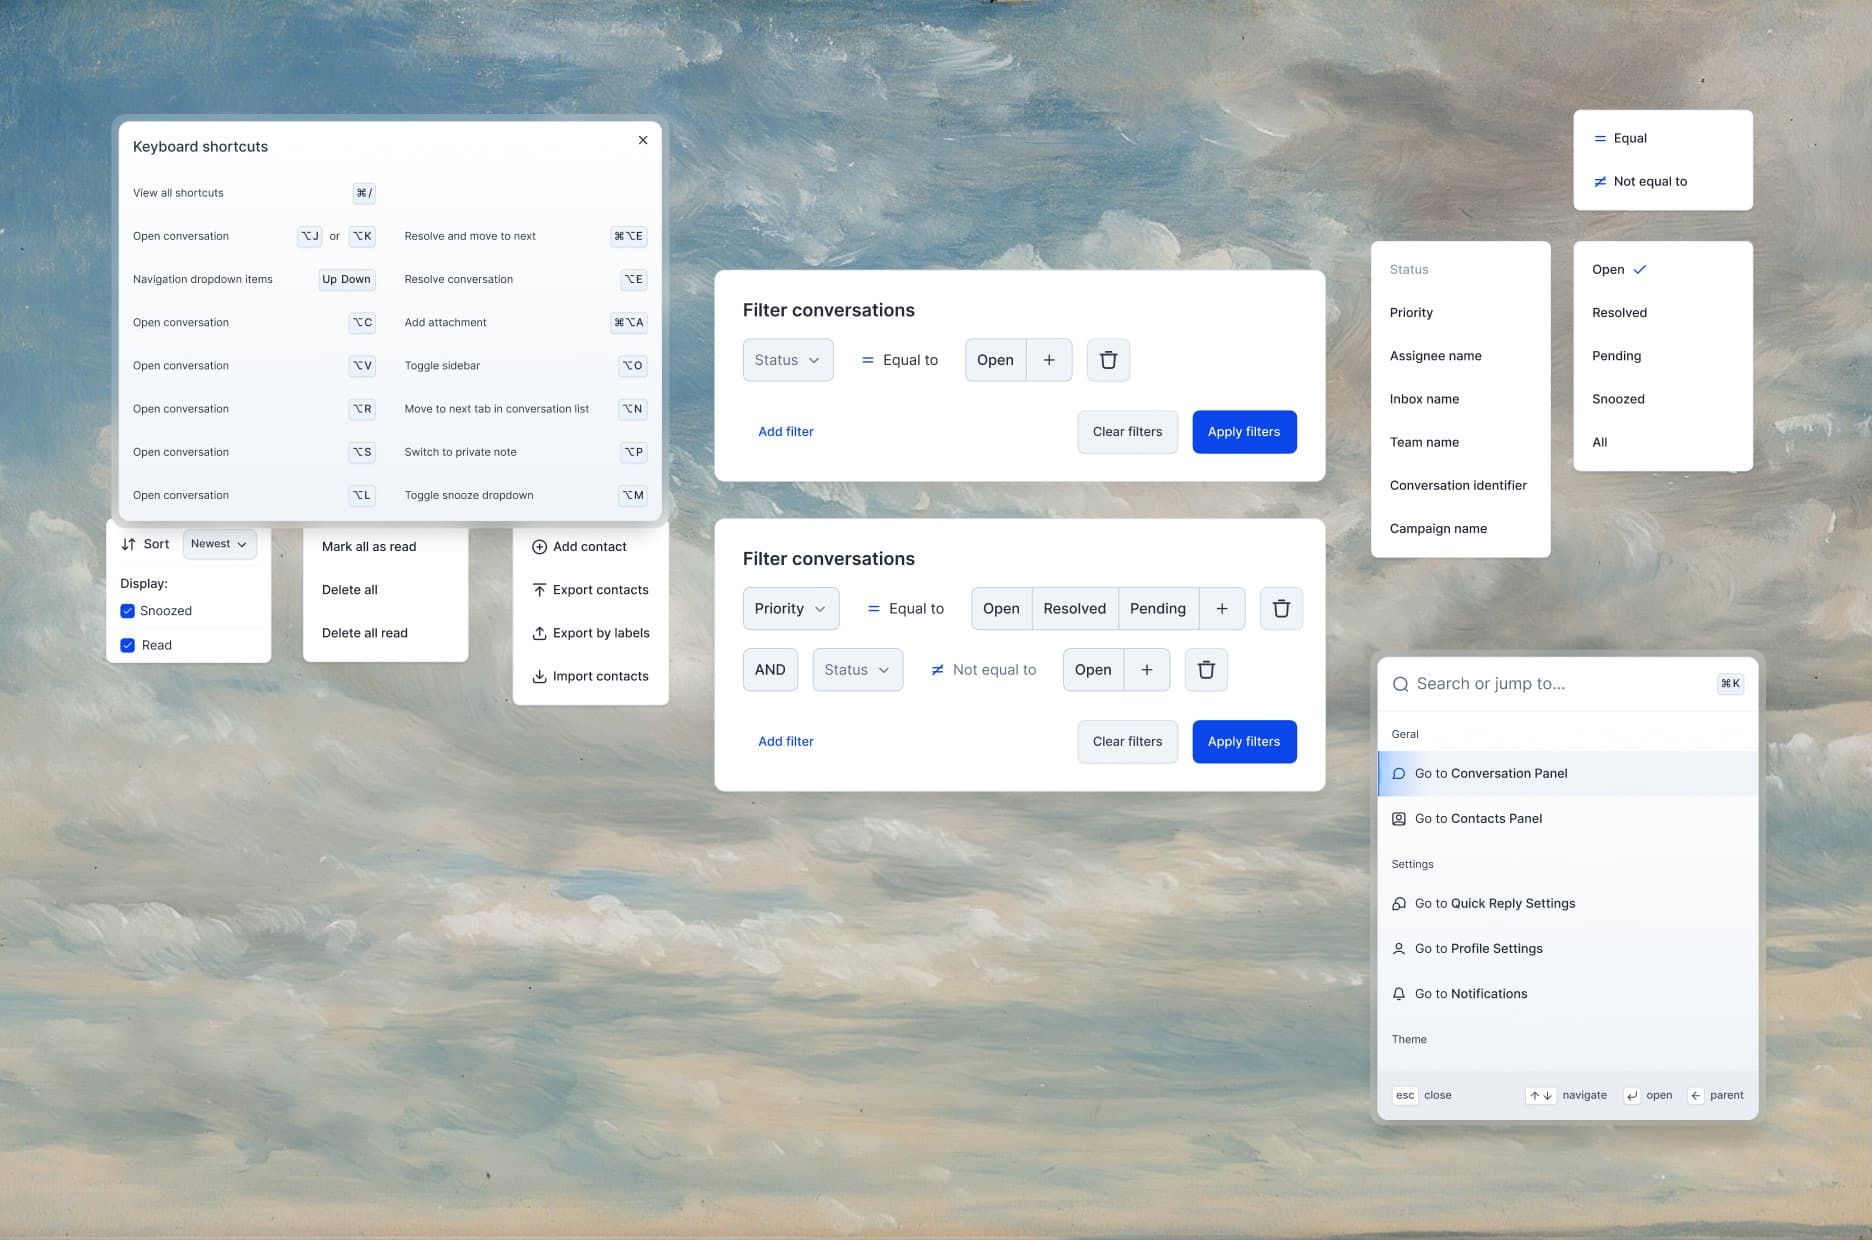Click Apply filters in second filter panel
The height and width of the screenshot is (1240, 1872).
click(x=1244, y=742)
